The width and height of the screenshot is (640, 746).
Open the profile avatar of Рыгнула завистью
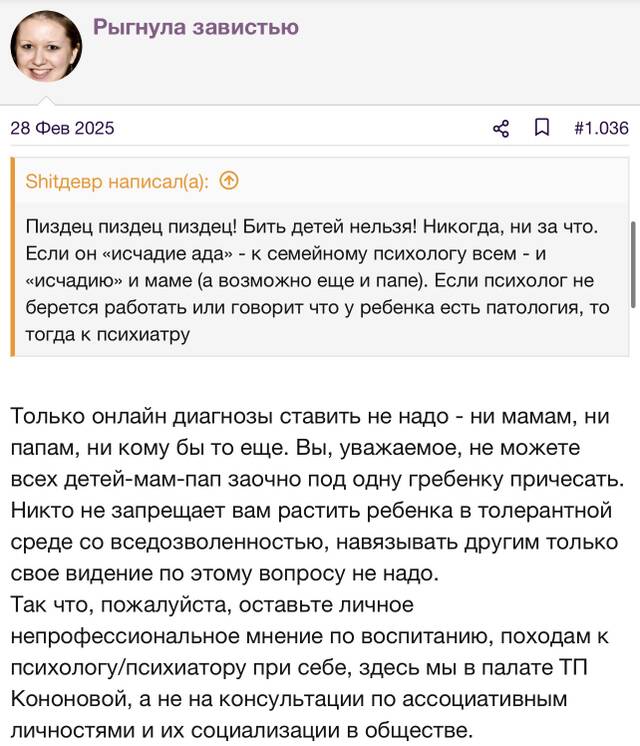tap(46, 46)
